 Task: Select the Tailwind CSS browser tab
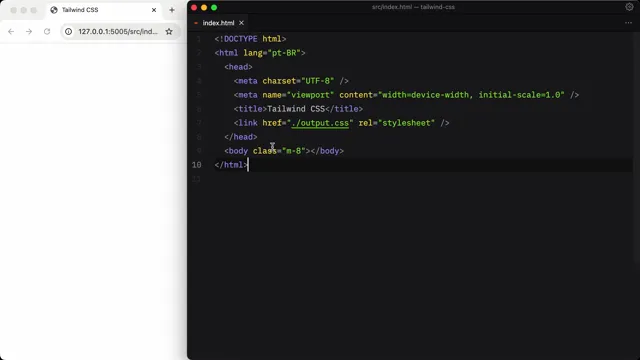pyautogui.click(x=103, y=10)
